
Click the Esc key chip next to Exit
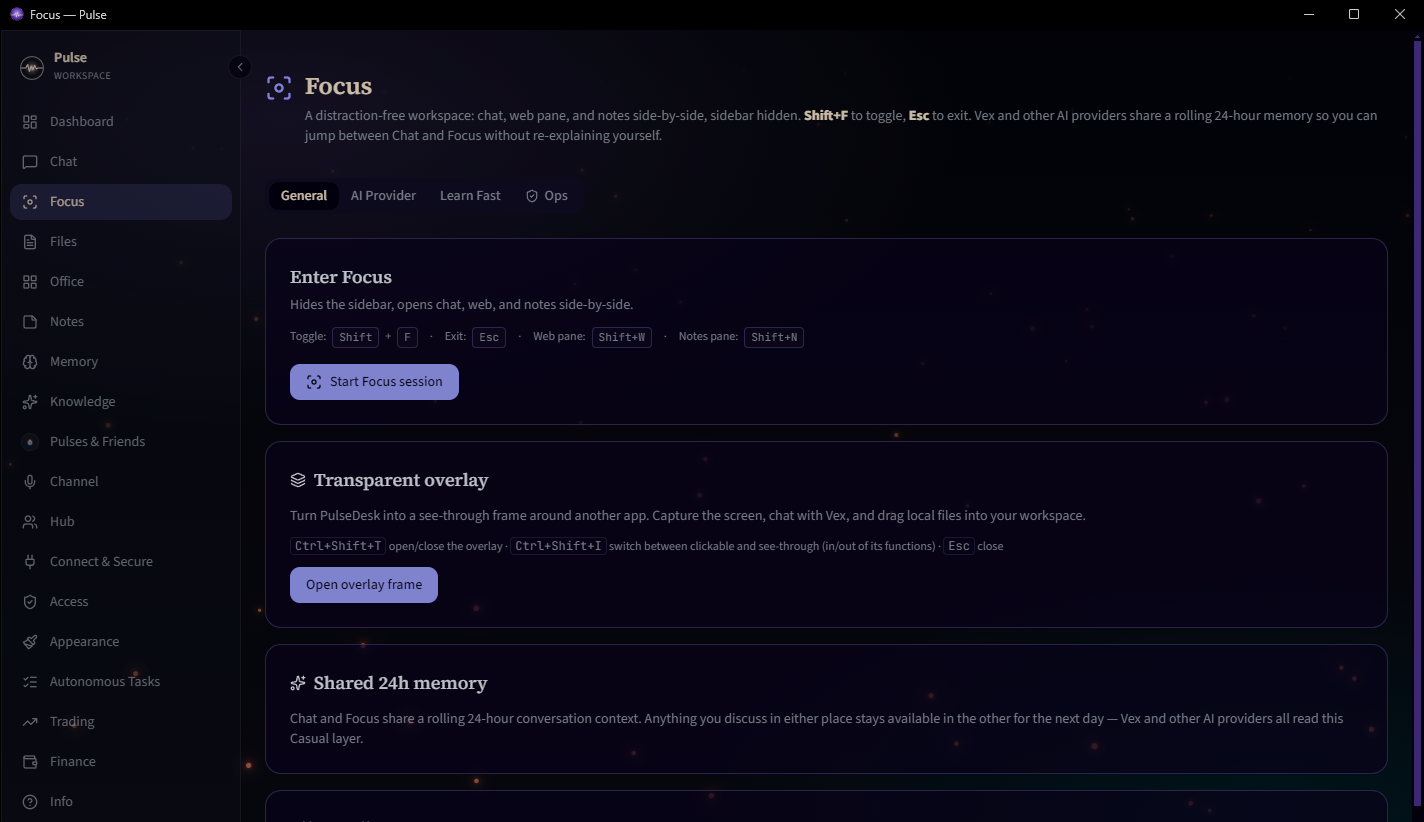[x=489, y=337]
